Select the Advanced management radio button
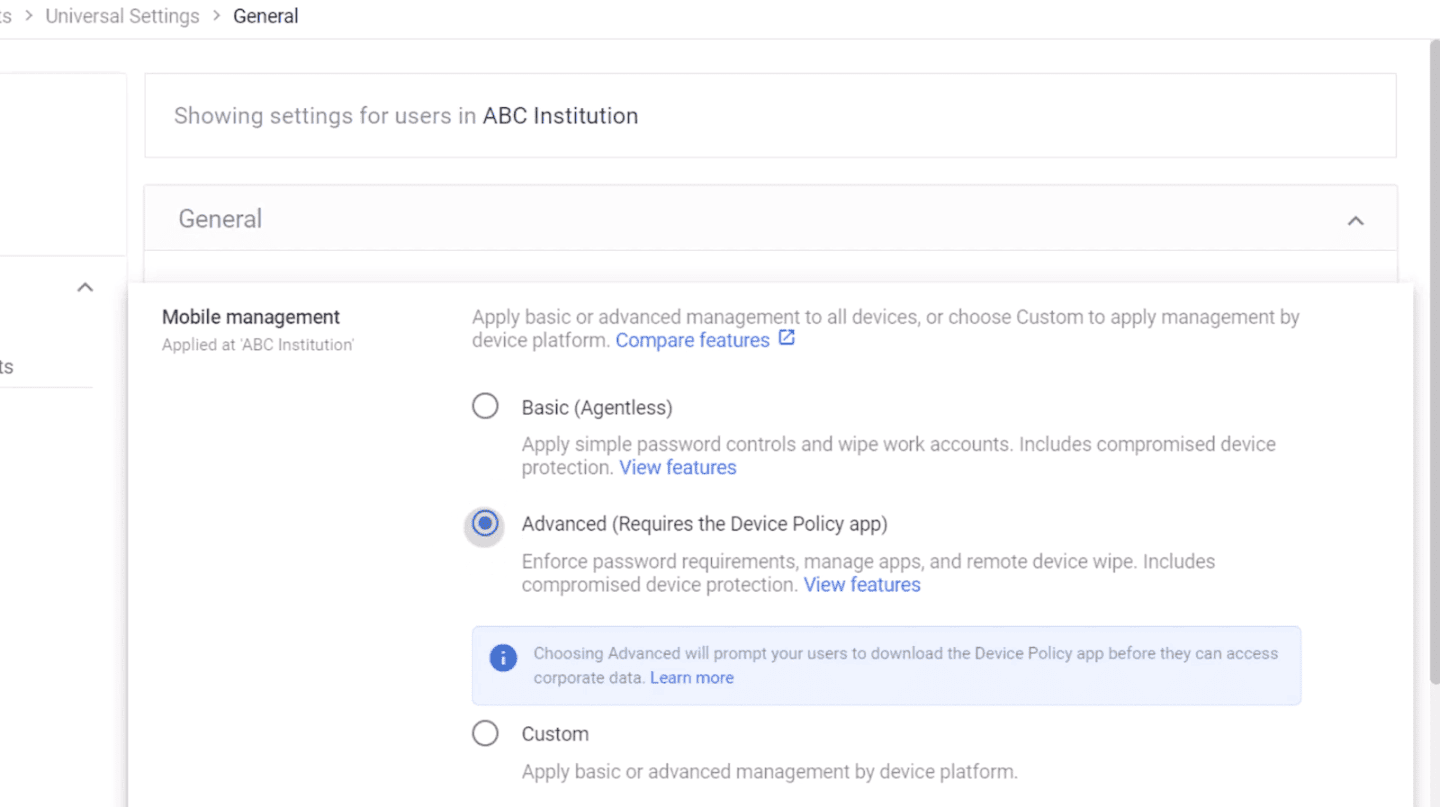Screen dimensions: 1440x807 pyautogui.click(x=485, y=523)
